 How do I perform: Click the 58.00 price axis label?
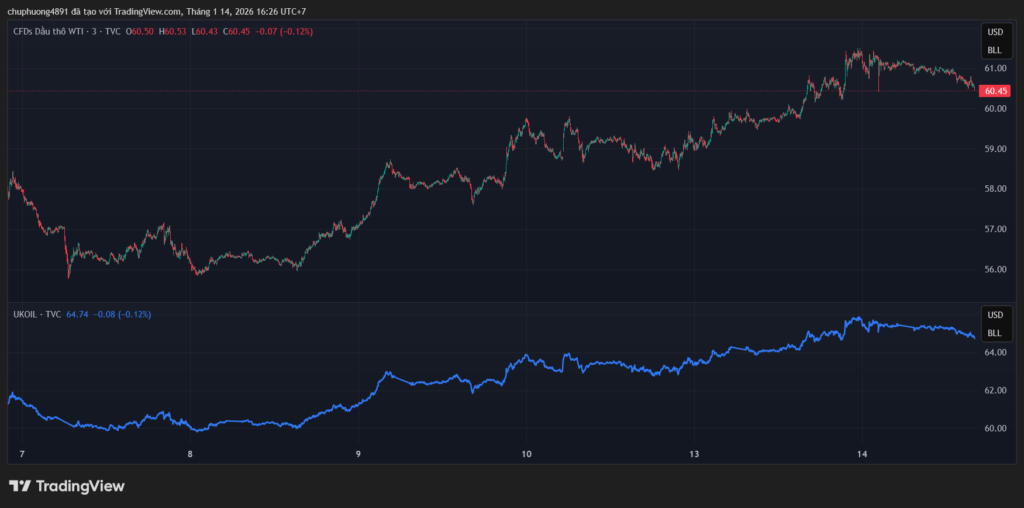tap(994, 189)
